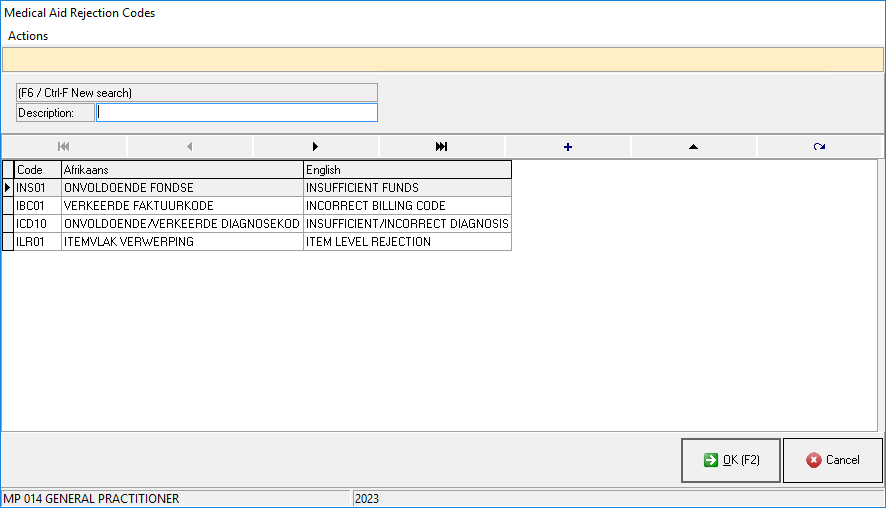Focus the Description search field

(x=237, y=113)
